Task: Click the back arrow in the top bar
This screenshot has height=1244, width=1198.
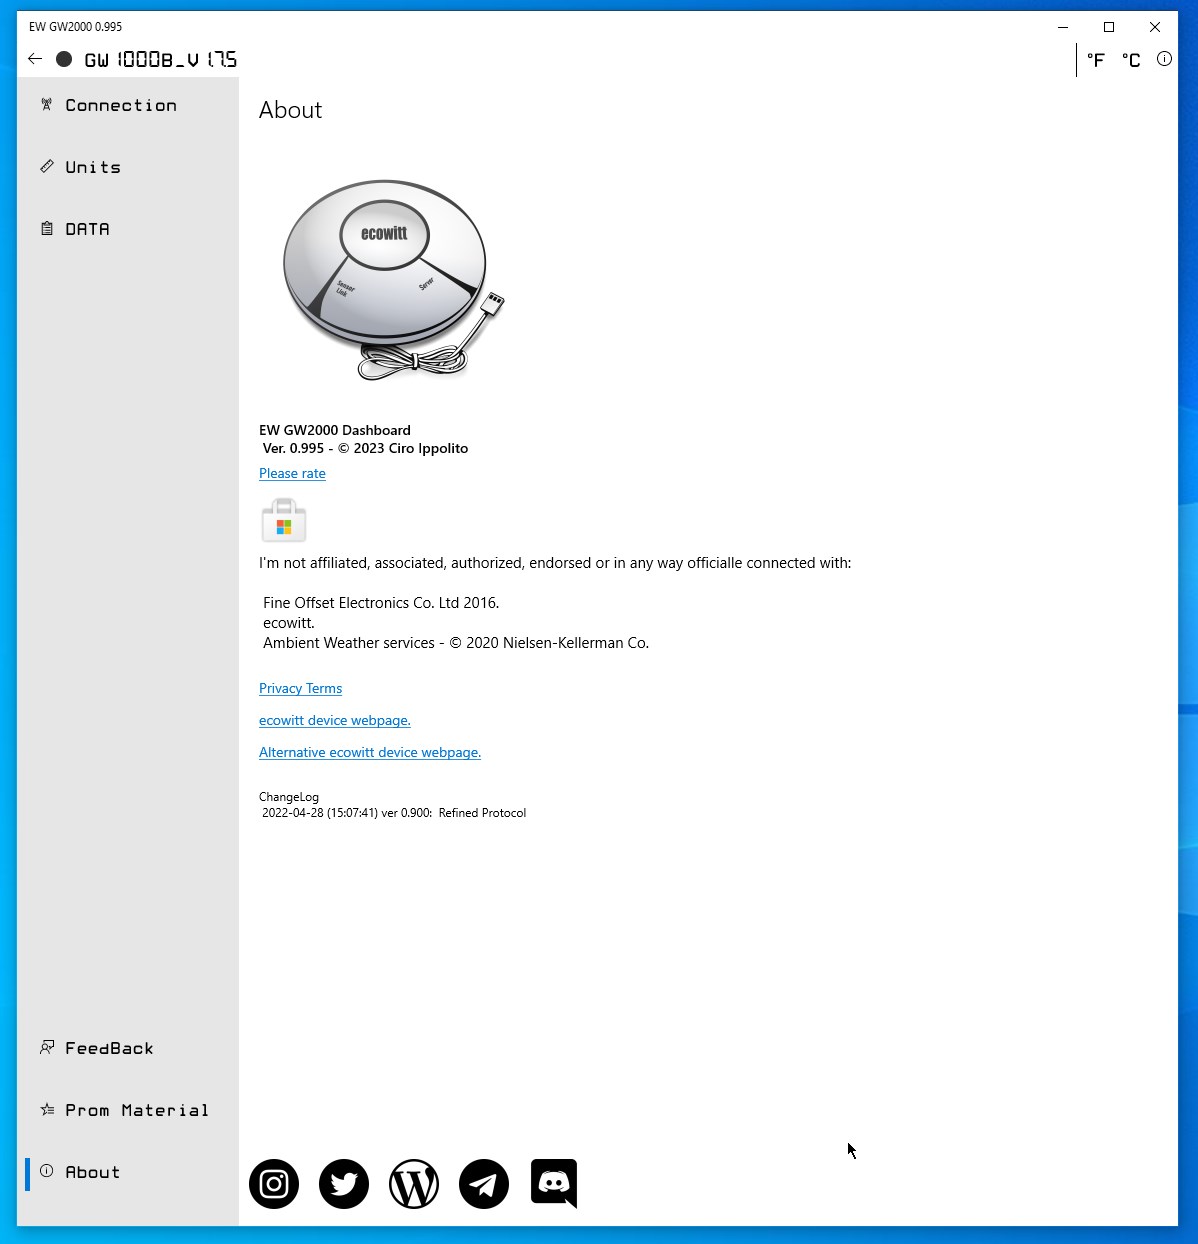Action: (35, 58)
